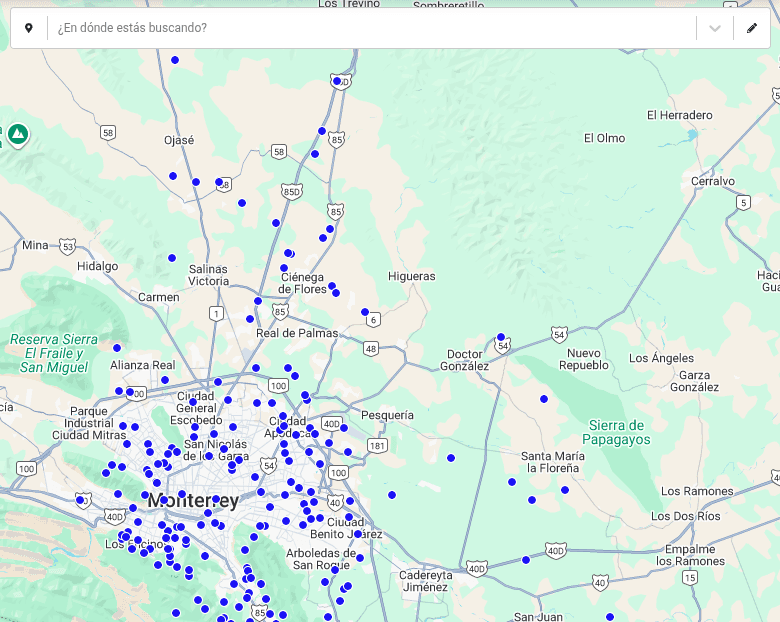The image size is (780, 622).
Task: Click the route 5 shield below Cerralvo
Action: point(742,202)
